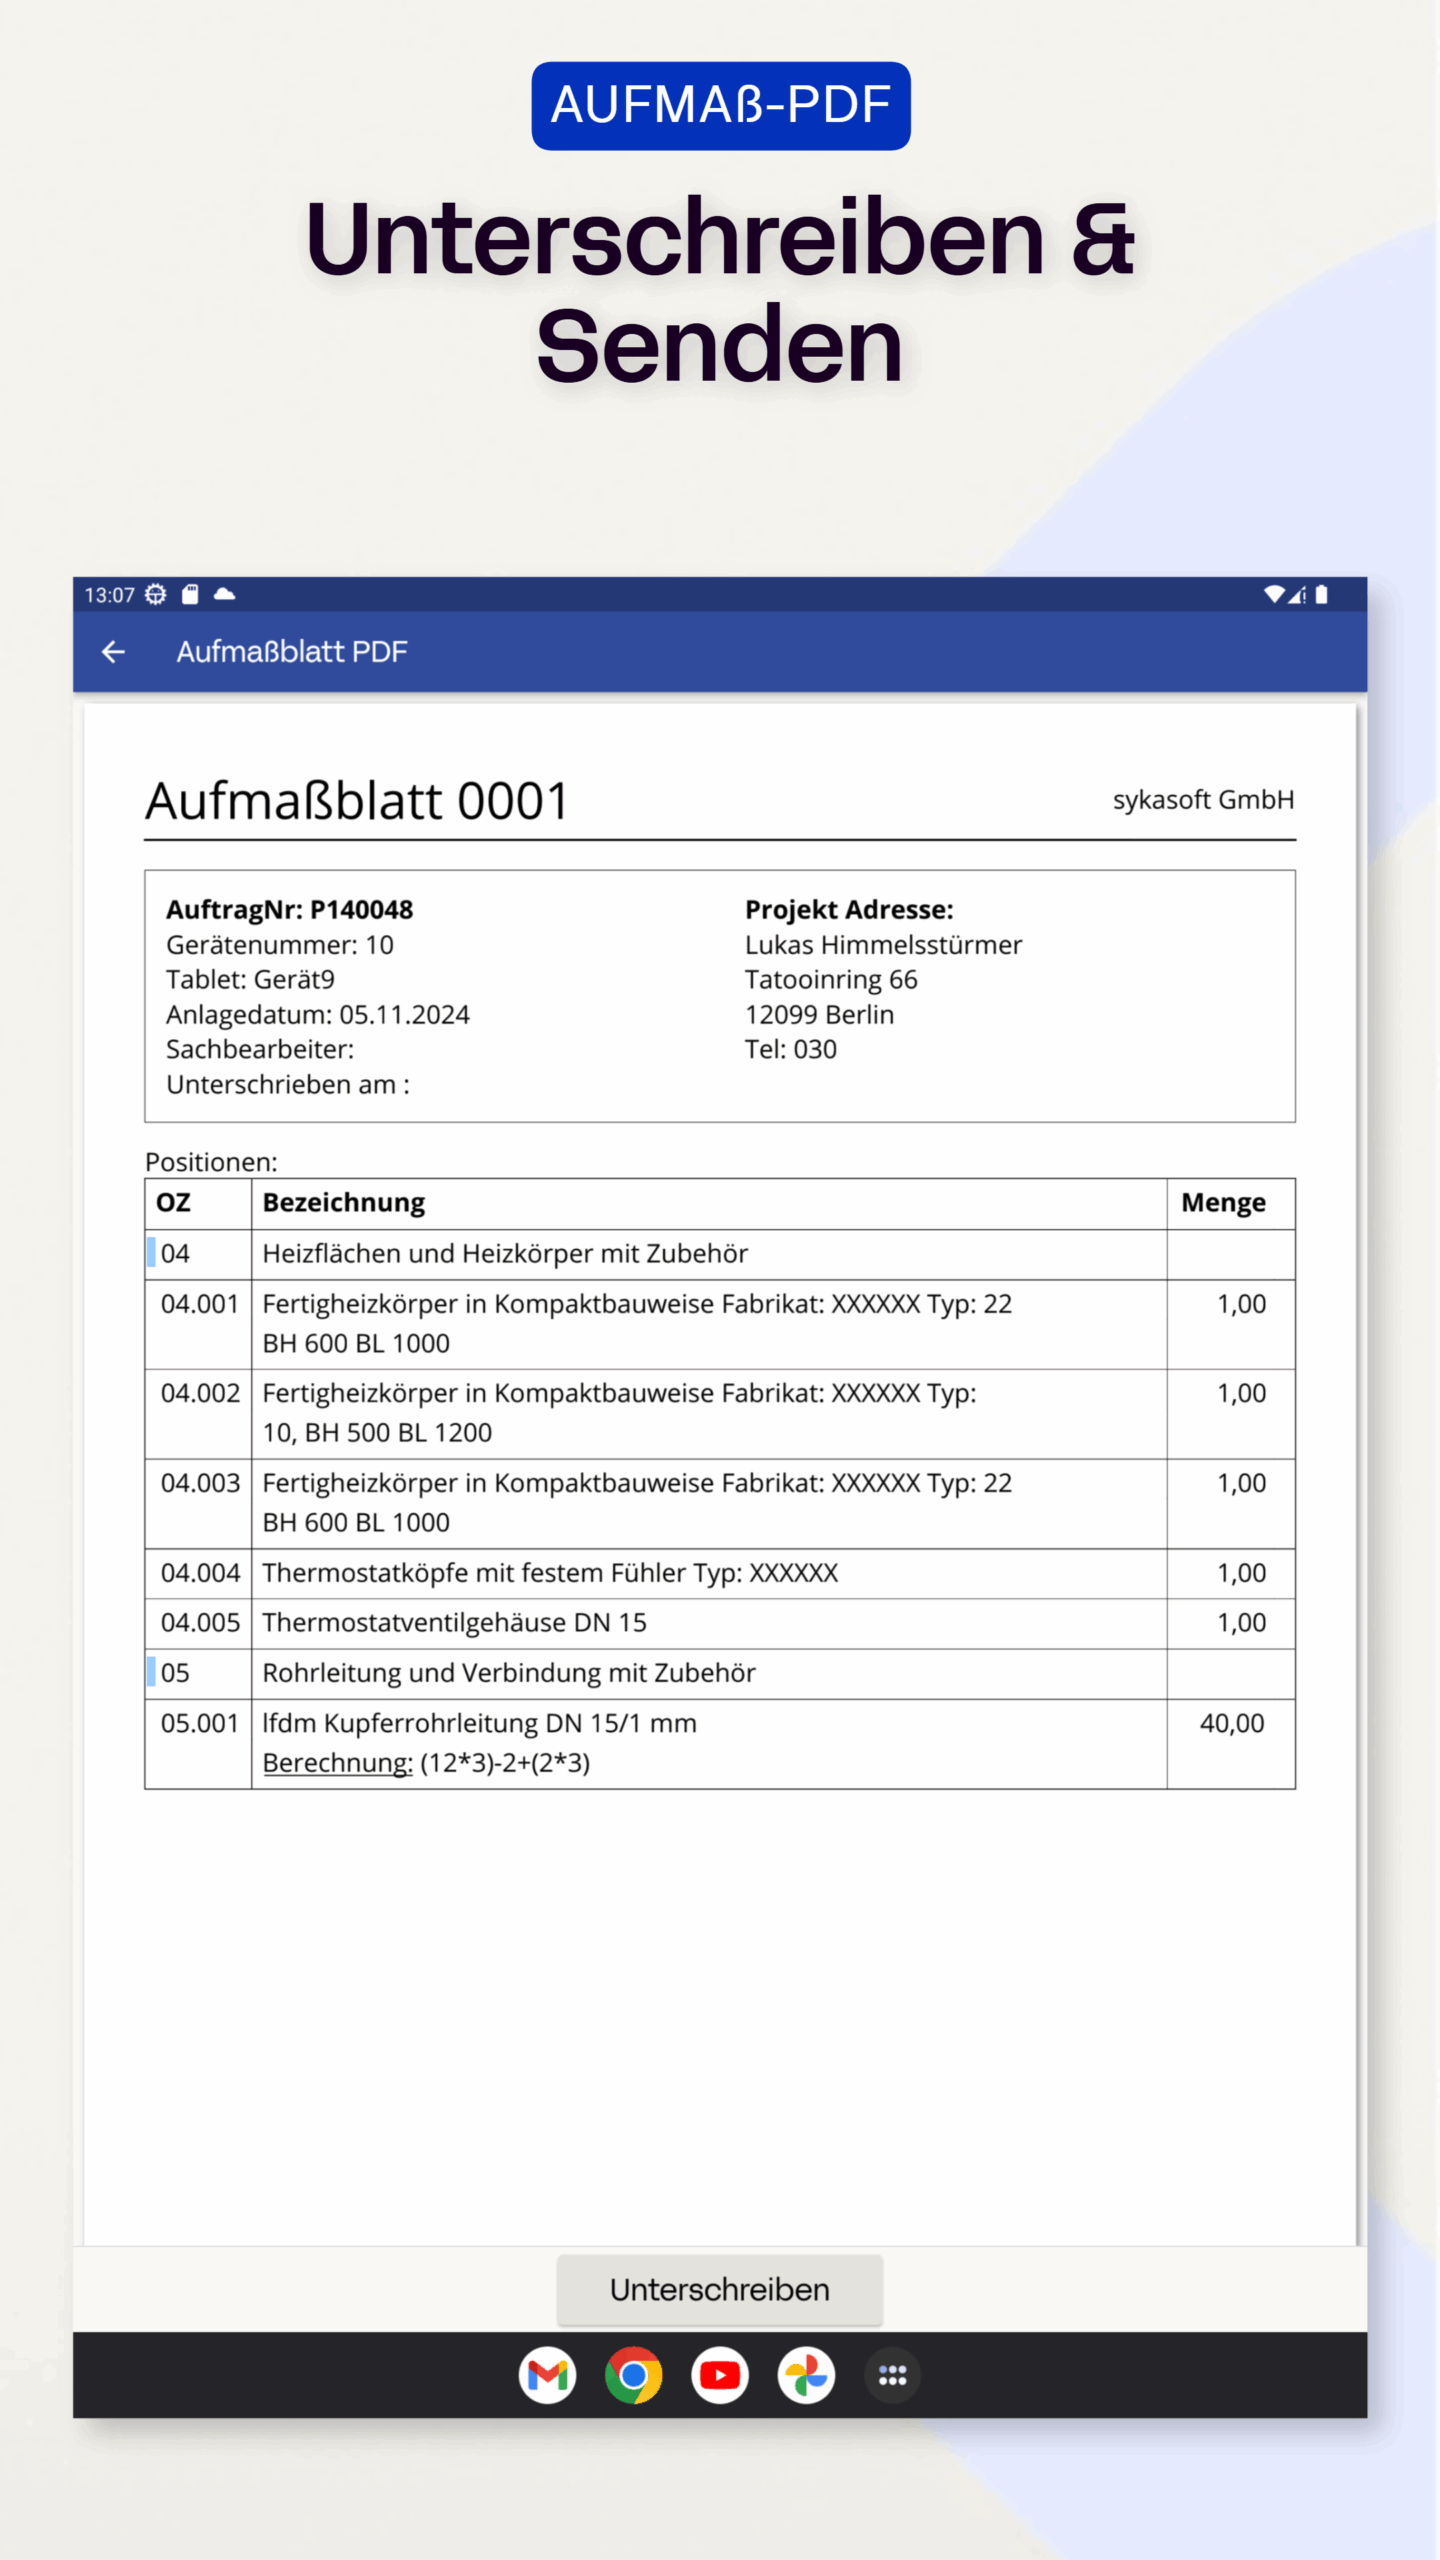Click Tablet: Gerät9
This screenshot has height=2560, width=1440.
(x=250, y=980)
